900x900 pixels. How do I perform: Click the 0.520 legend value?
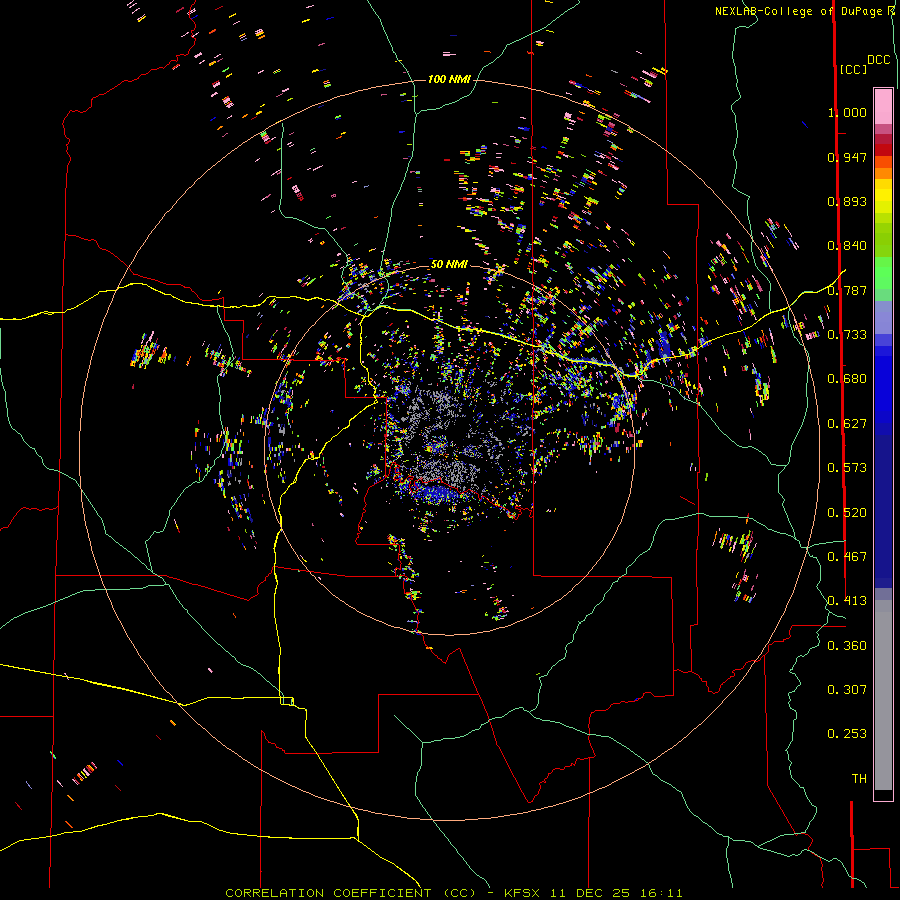point(847,513)
